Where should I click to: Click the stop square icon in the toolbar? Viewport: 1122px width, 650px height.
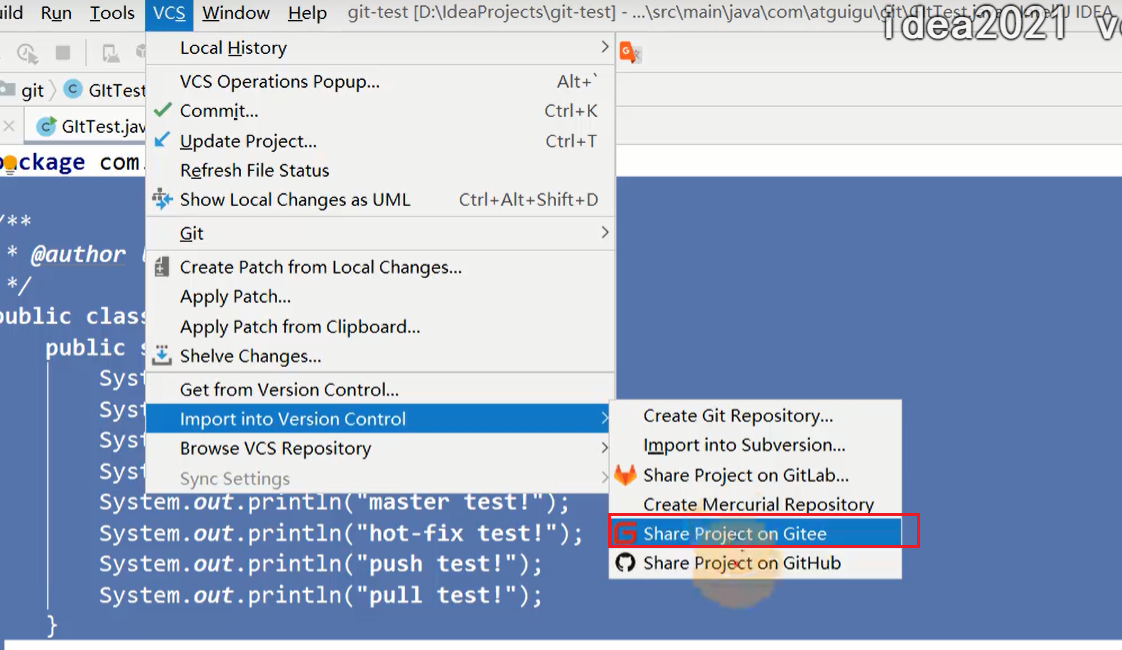coord(63,52)
